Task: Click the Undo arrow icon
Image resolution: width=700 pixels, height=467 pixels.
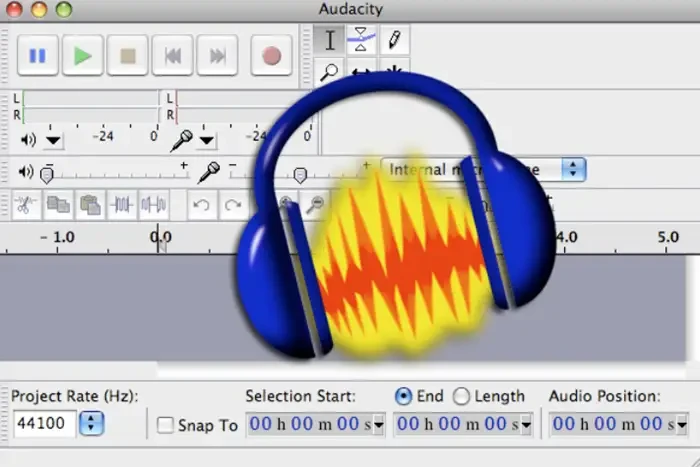Action: (x=201, y=205)
